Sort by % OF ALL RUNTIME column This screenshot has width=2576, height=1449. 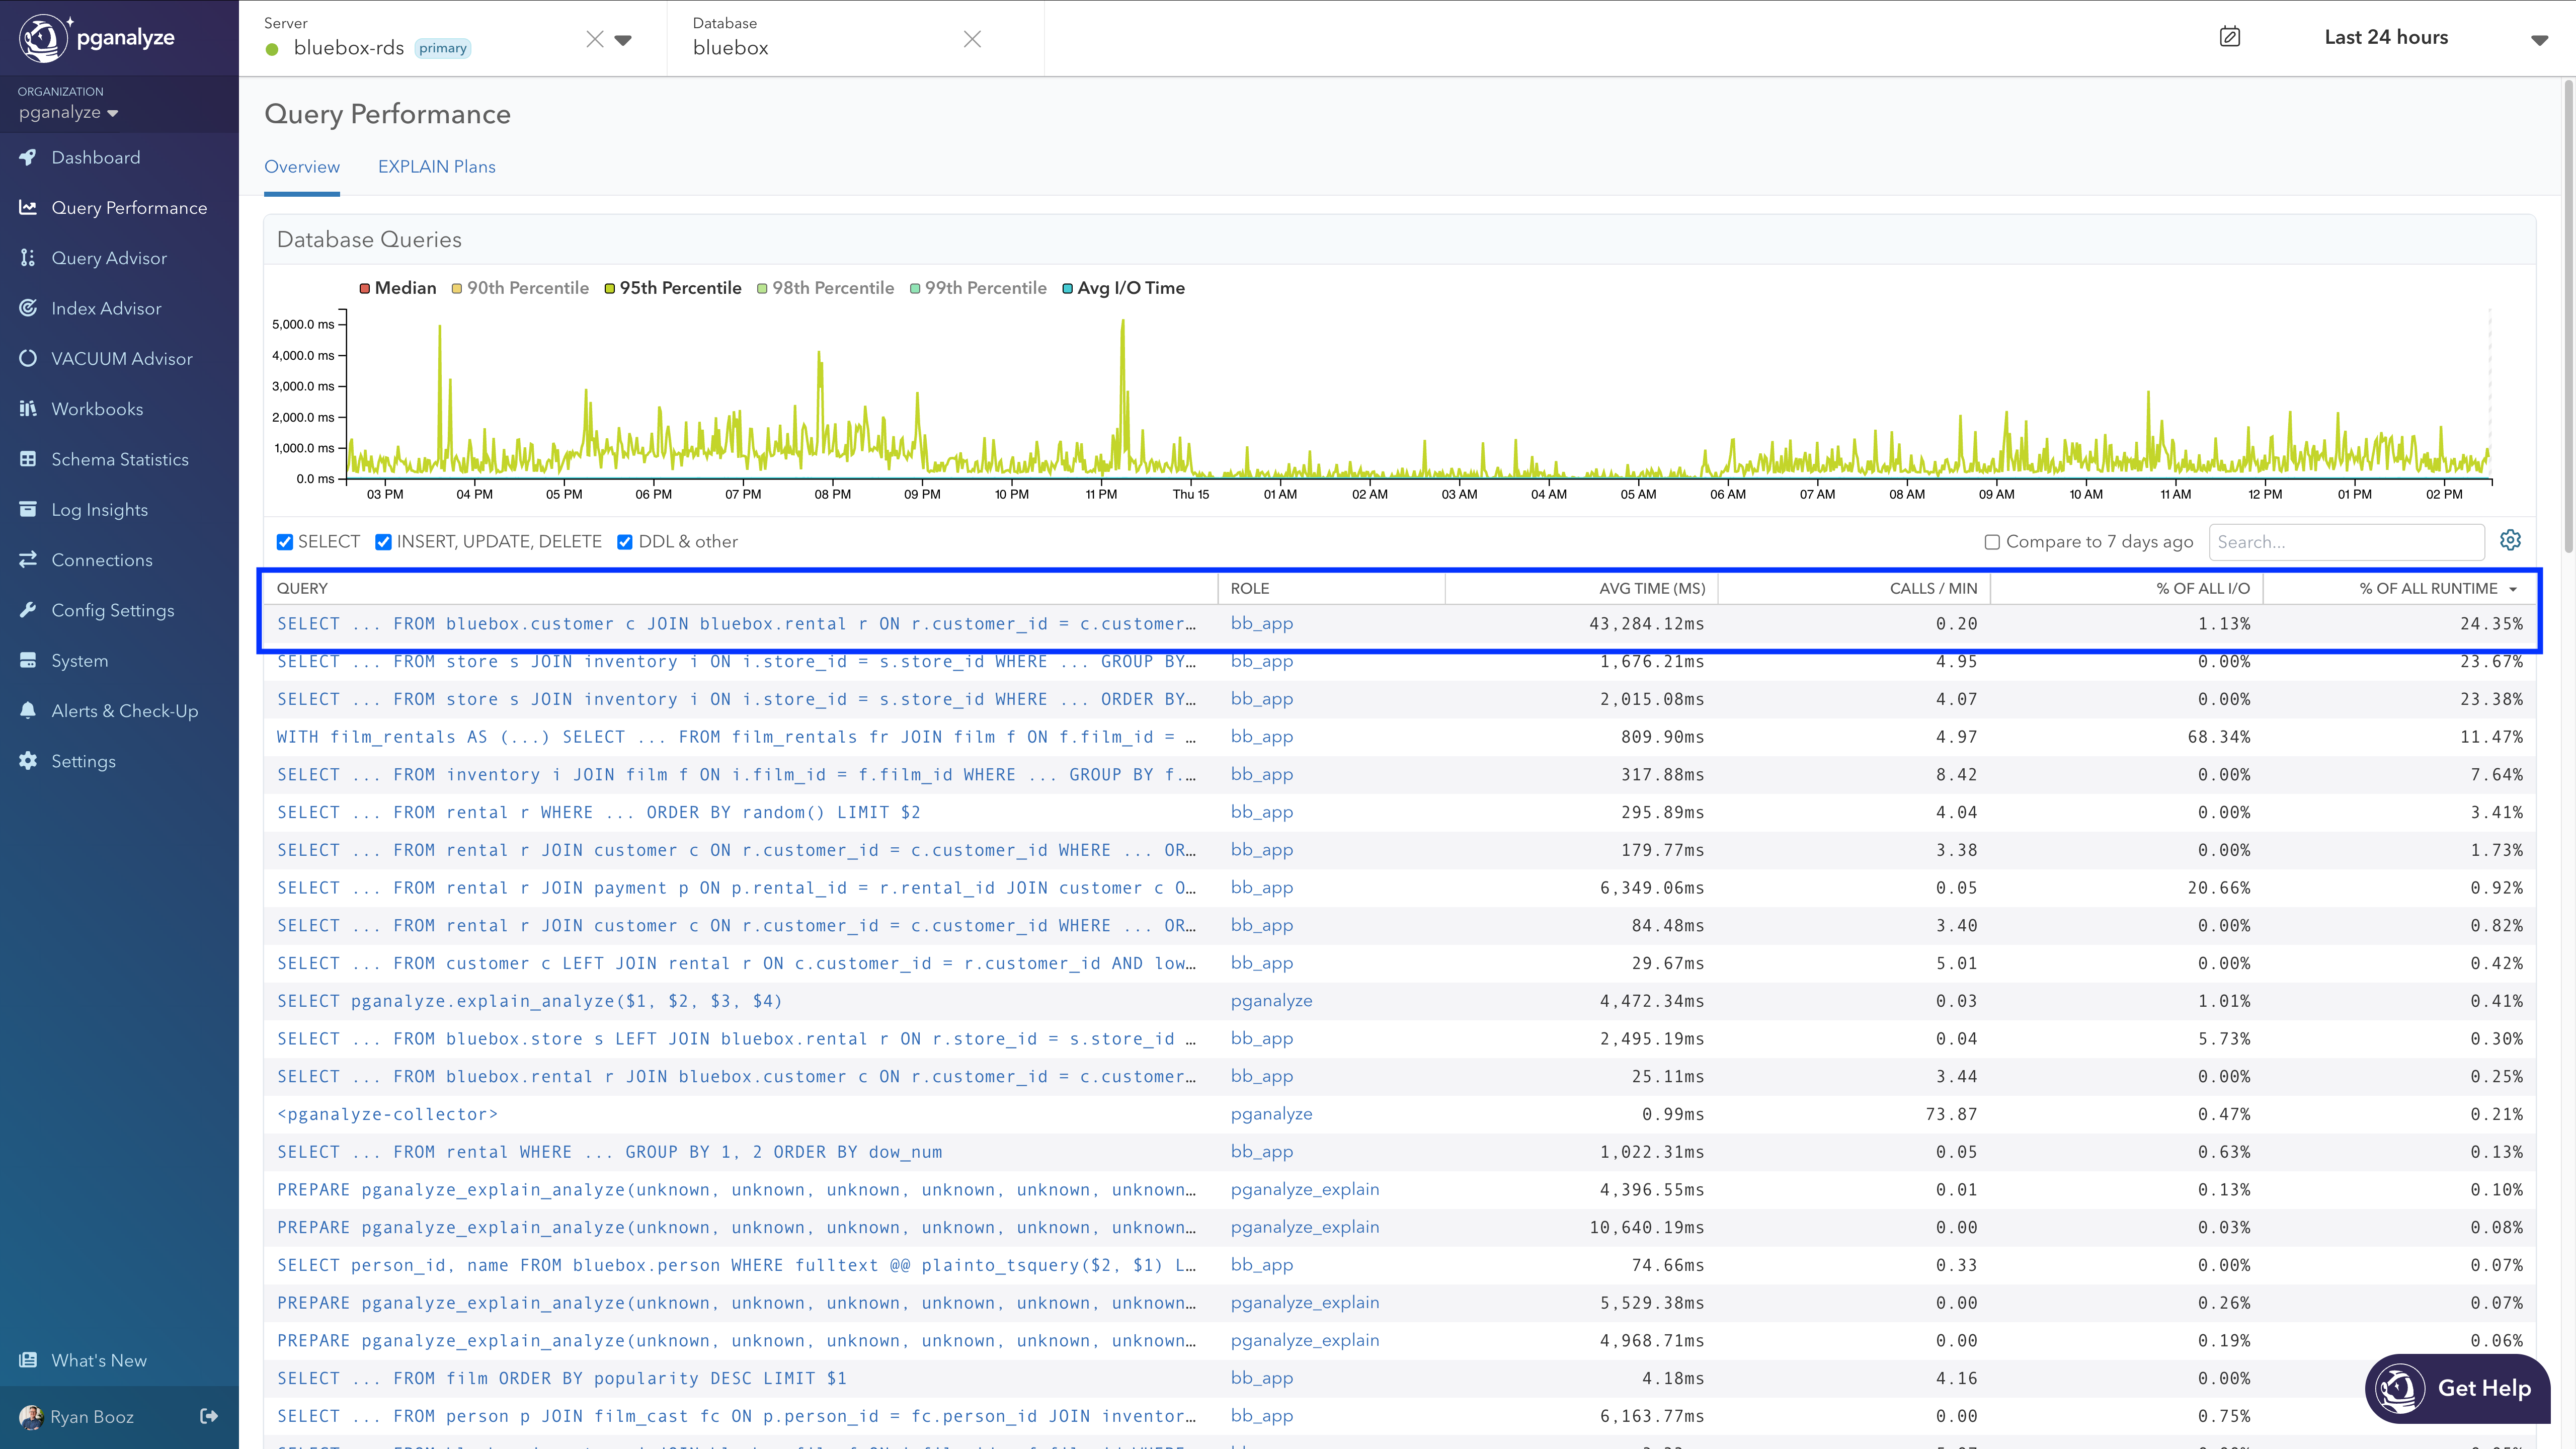[x=2437, y=588]
